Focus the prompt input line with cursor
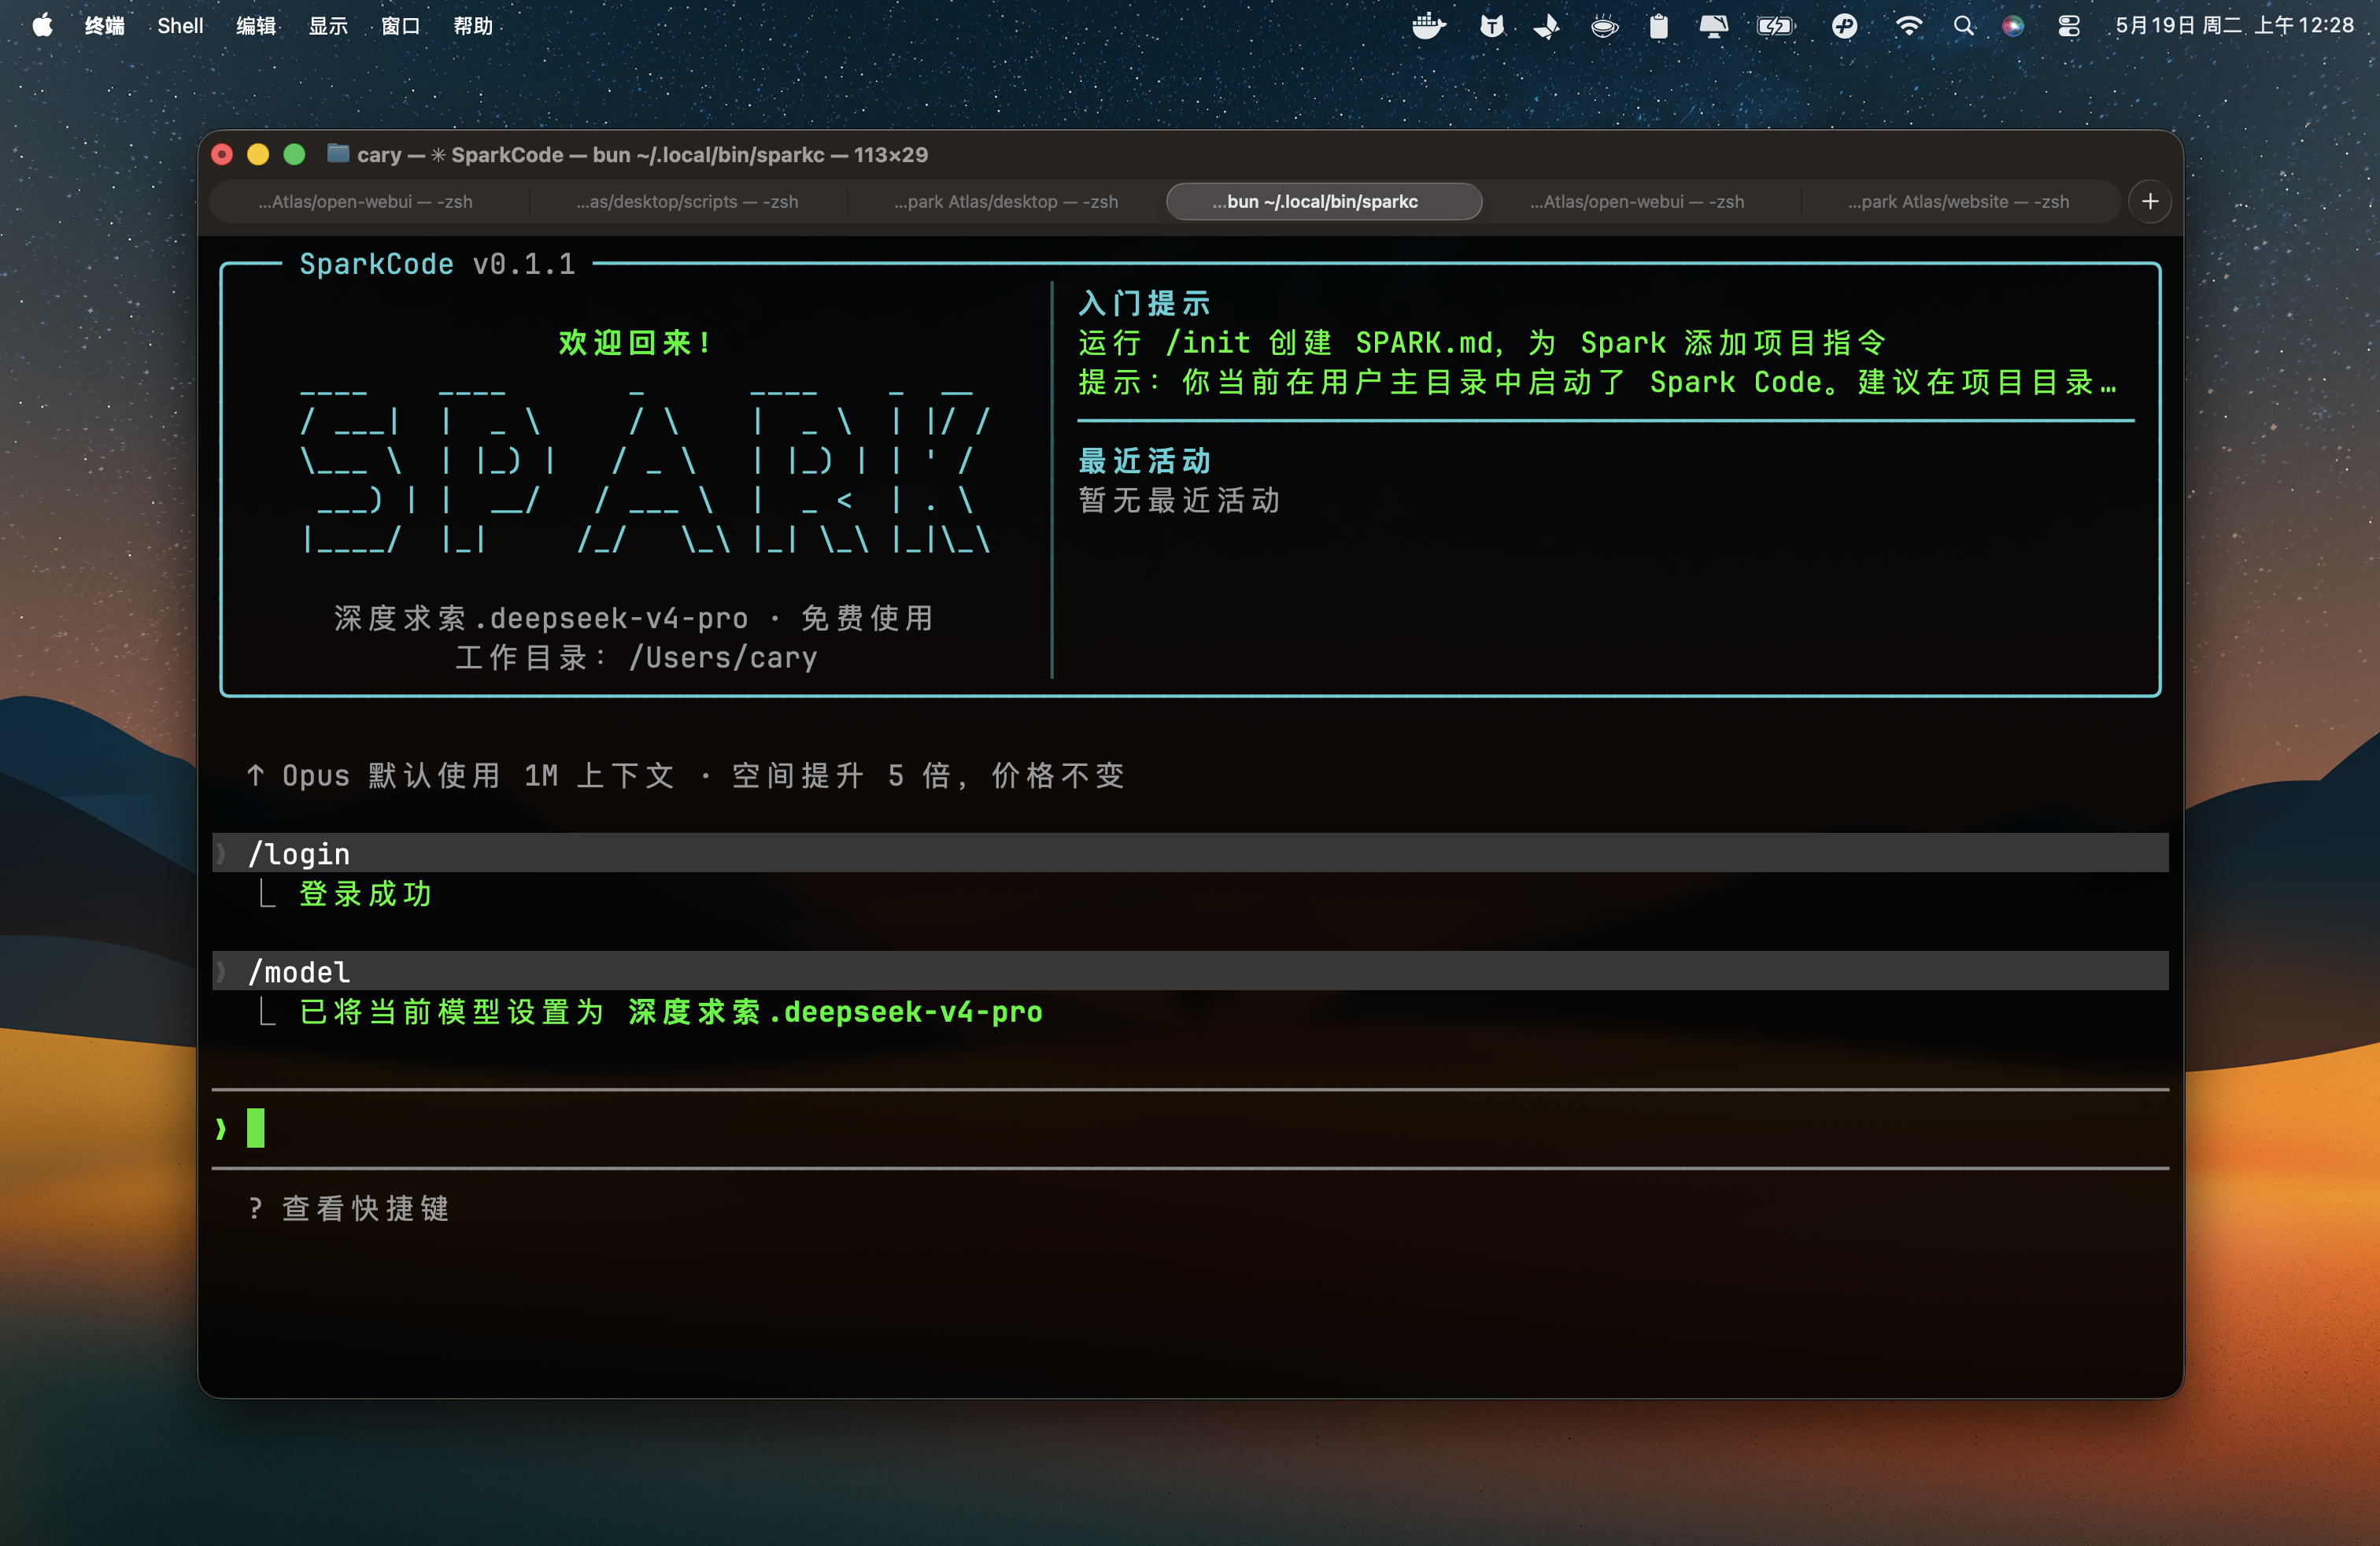The image size is (2380, 1546). (x=1190, y=1128)
